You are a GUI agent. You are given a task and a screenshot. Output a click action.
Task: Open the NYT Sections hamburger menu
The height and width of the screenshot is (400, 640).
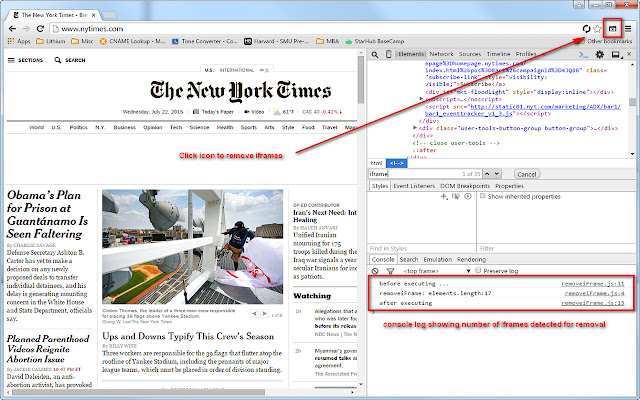coord(25,60)
